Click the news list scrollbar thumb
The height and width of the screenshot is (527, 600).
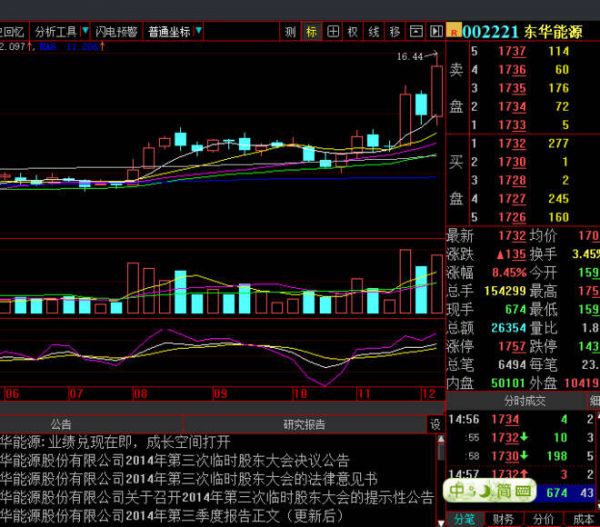point(441,452)
